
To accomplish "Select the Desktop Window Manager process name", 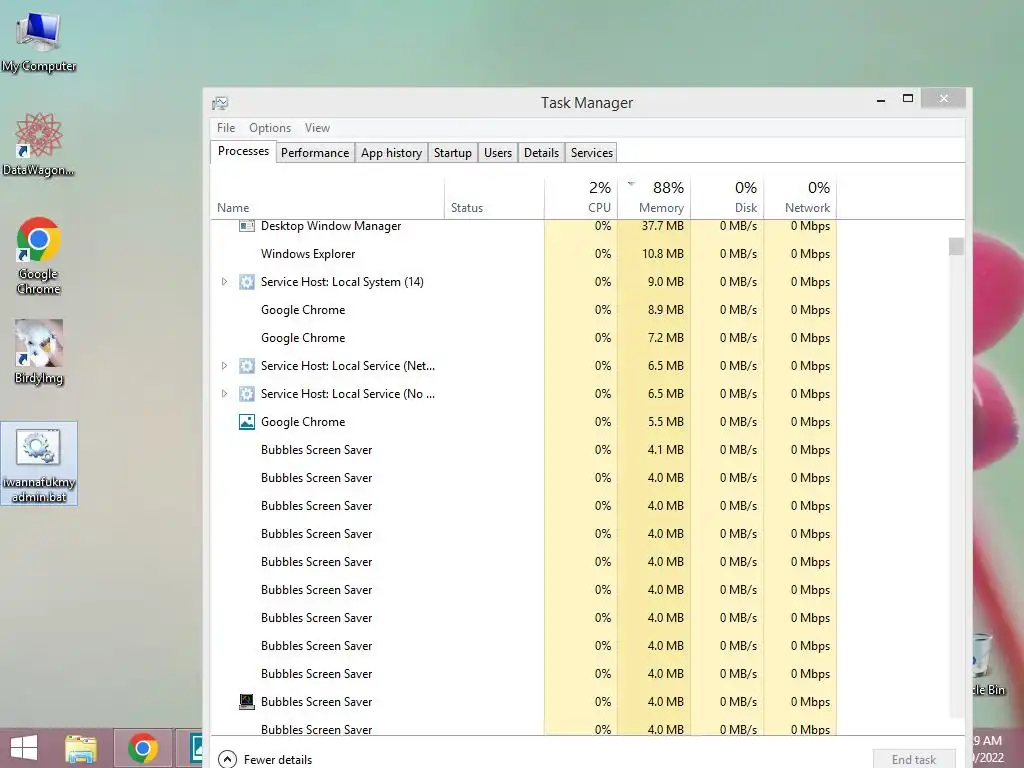I will pyautogui.click(x=330, y=226).
